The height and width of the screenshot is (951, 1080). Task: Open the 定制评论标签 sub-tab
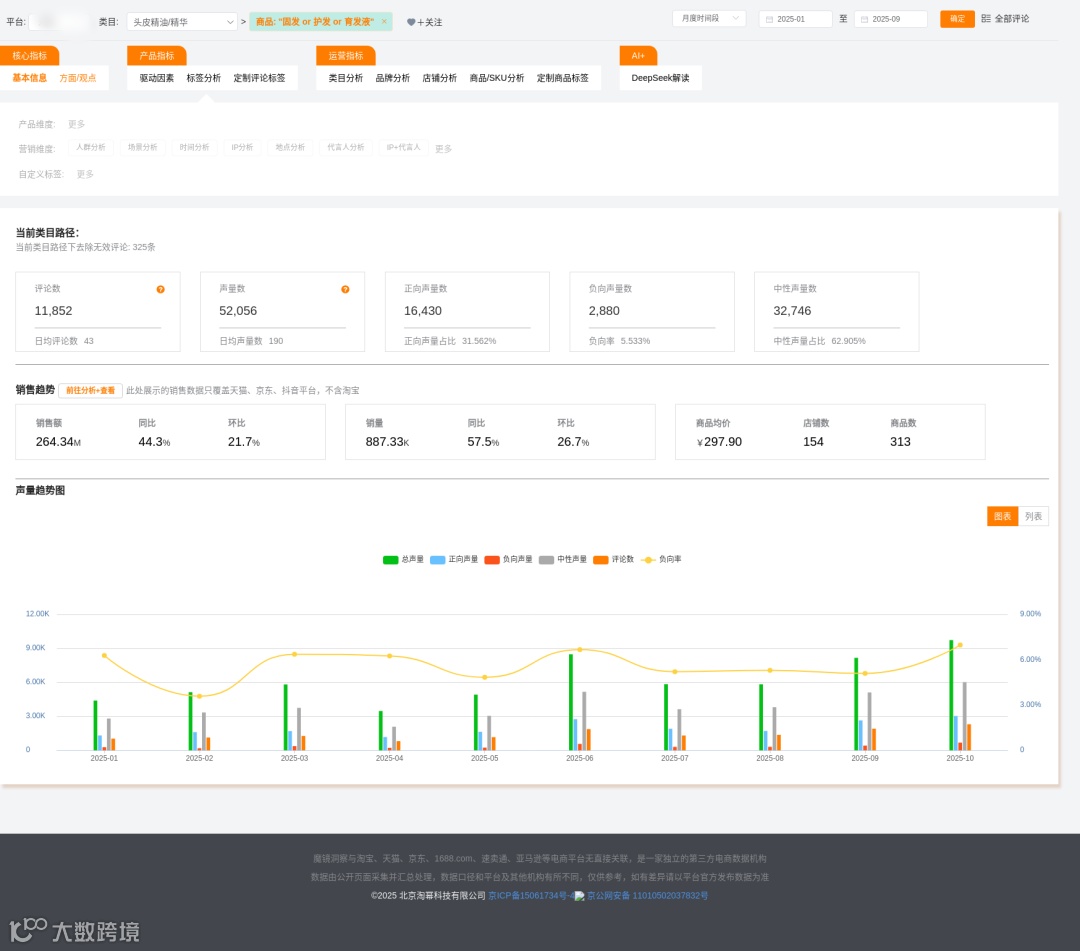click(x=260, y=78)
